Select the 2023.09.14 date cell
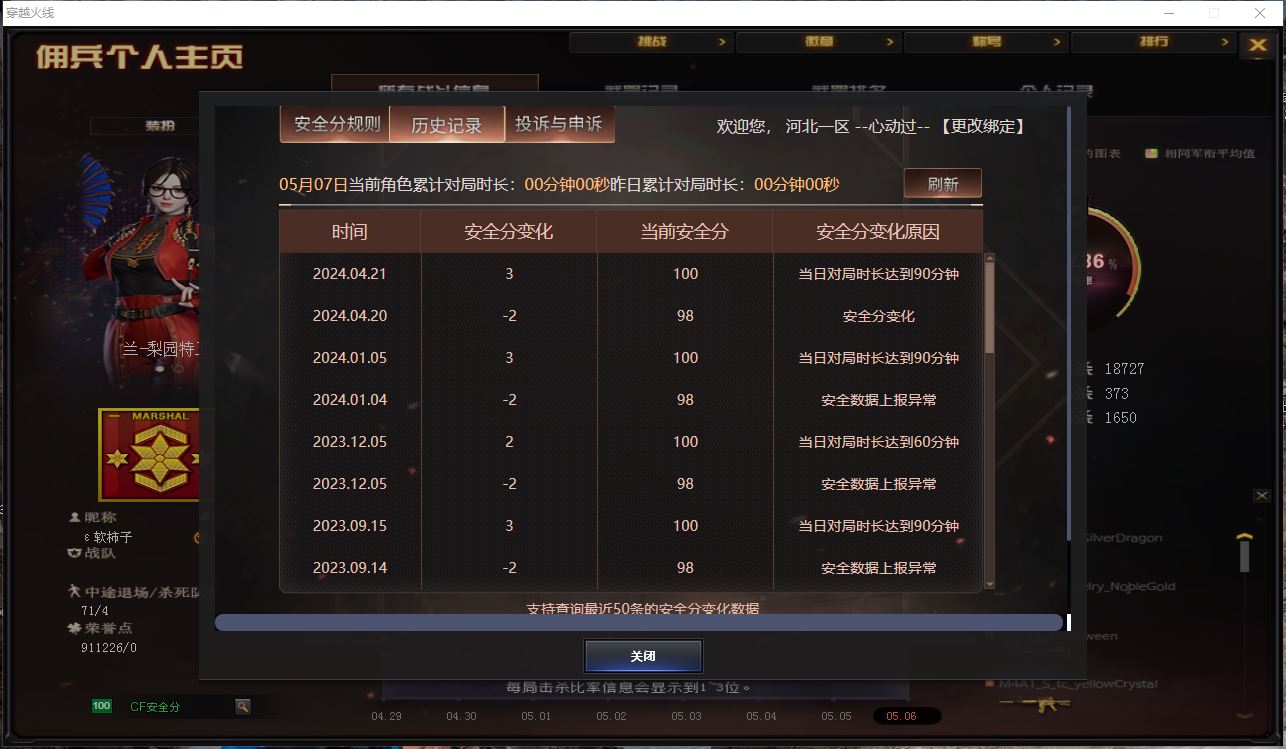Viewport: 1286px width, 749px height. coord(350,568)
